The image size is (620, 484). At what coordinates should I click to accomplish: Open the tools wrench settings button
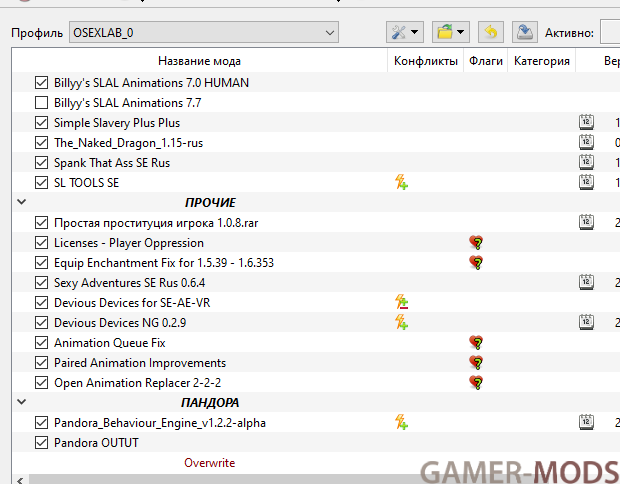(405, 32)
